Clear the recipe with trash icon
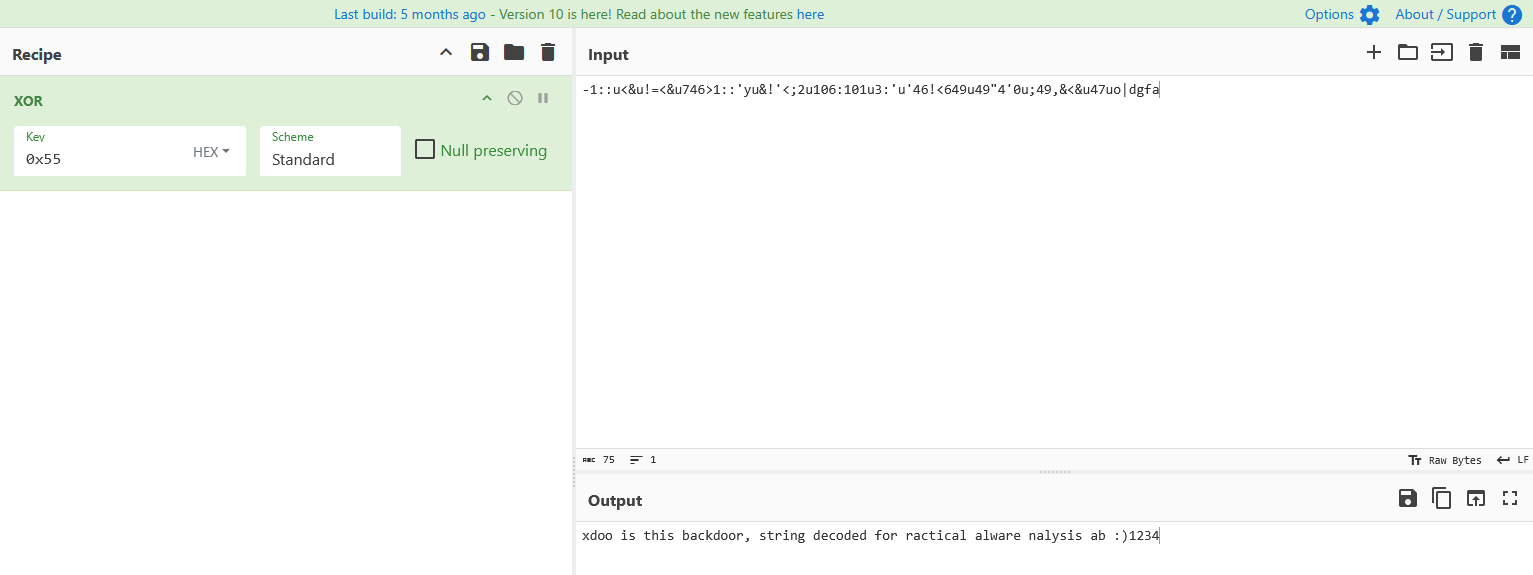 click(x=548, y=53)
